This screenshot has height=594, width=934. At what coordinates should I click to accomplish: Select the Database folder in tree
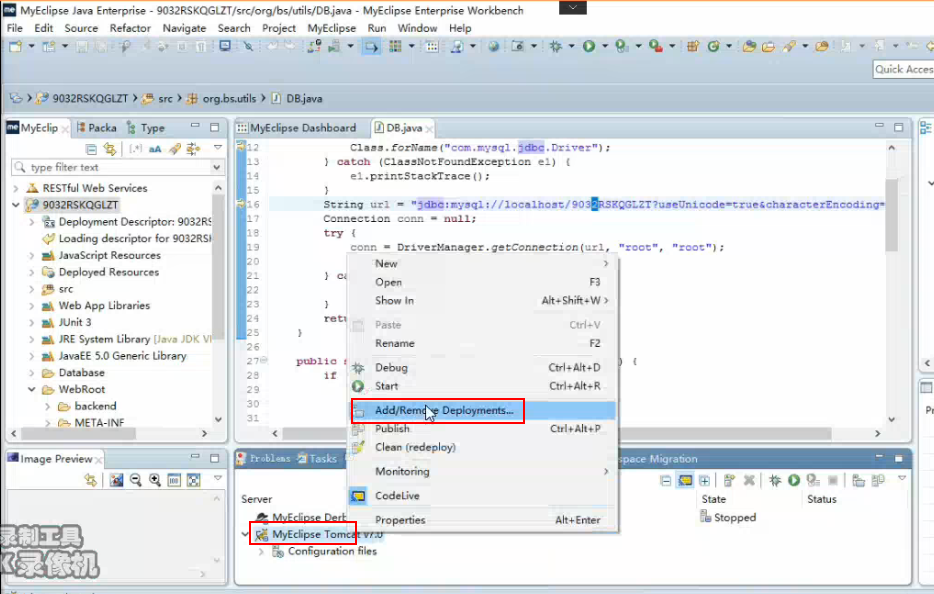(x=82, y=372)
